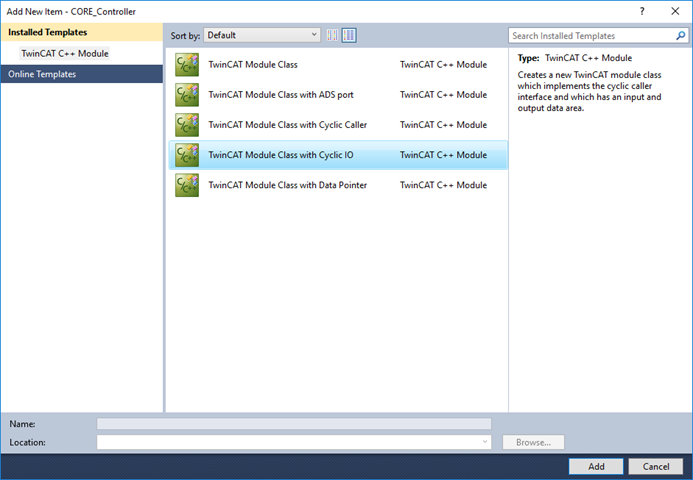The width and height of the screenshot is (693, 480).
Task: Click the Name input field
Action: [294, 424]
